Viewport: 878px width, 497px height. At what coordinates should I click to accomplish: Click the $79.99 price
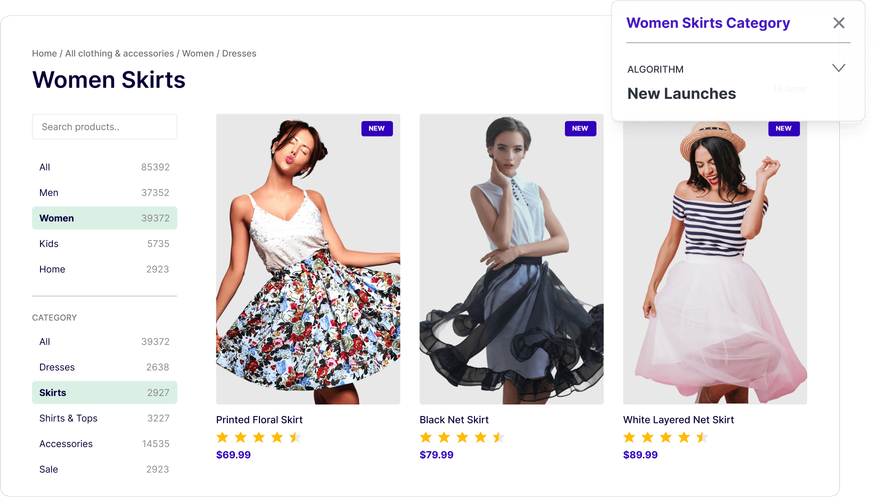click(x=437, y=455)
